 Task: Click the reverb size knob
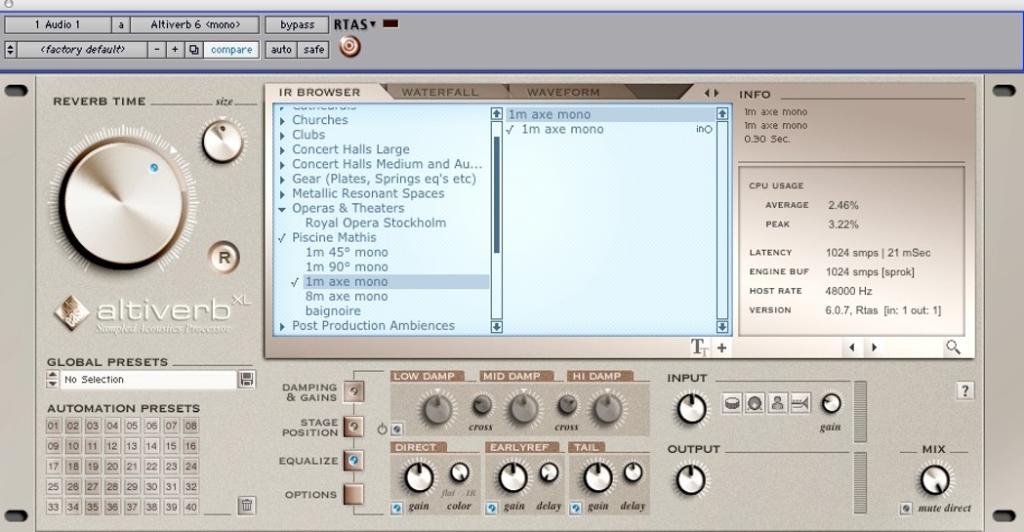click(222, 142)
